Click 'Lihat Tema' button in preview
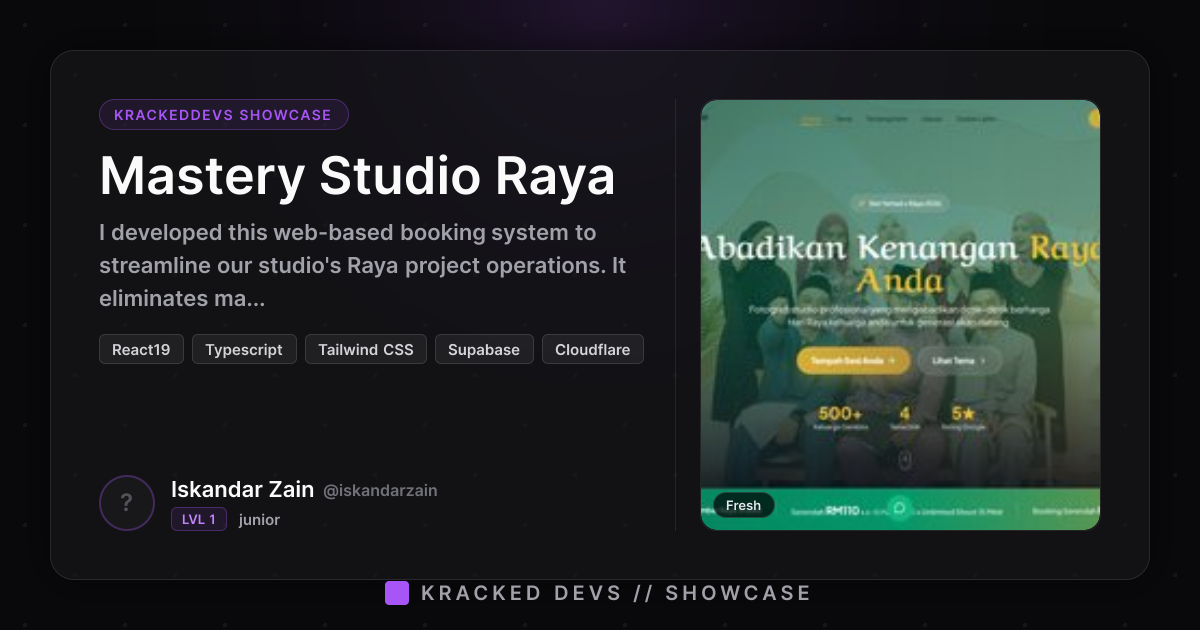 click(x=959, y=360)
